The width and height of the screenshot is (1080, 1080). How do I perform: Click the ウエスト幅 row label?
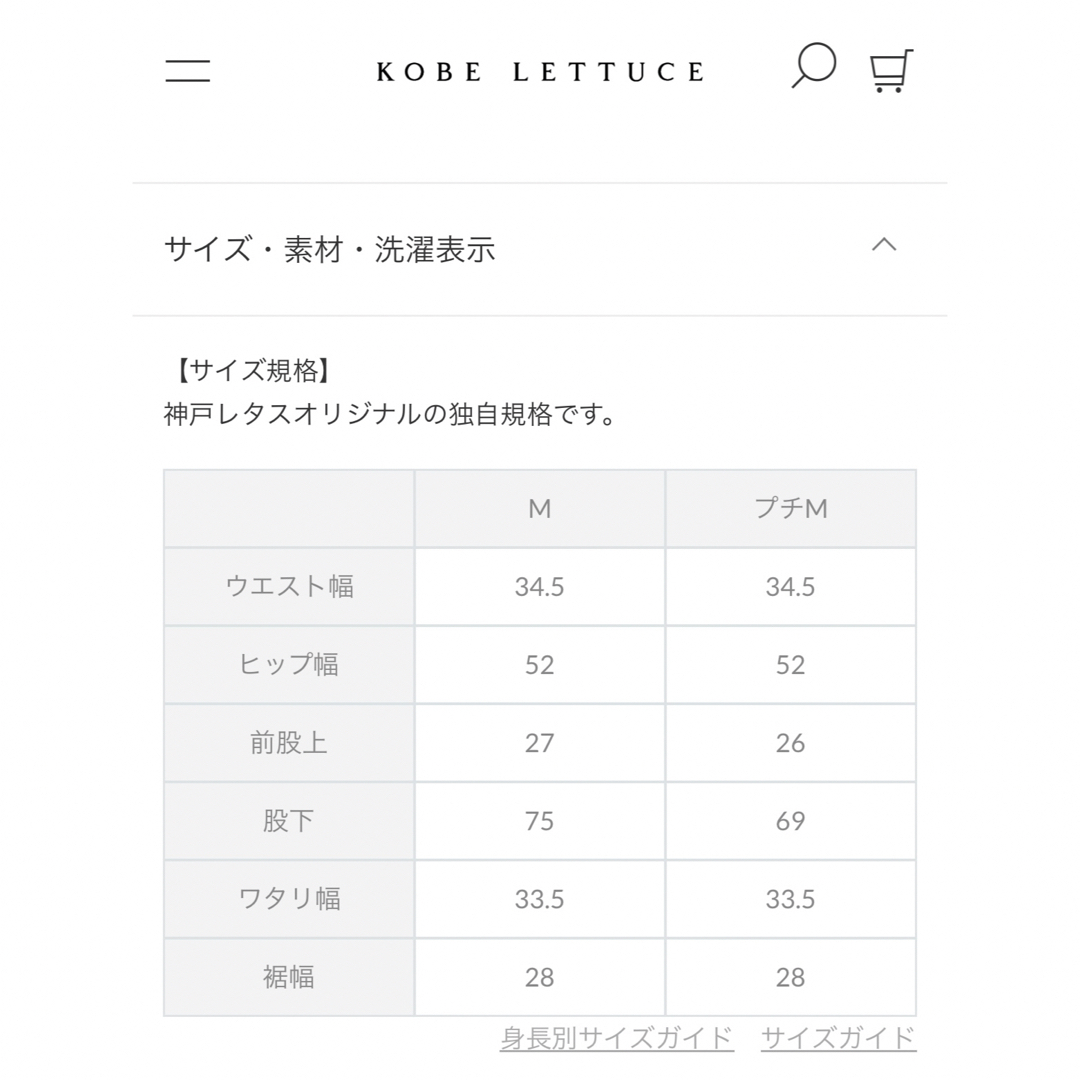[289, 587]
